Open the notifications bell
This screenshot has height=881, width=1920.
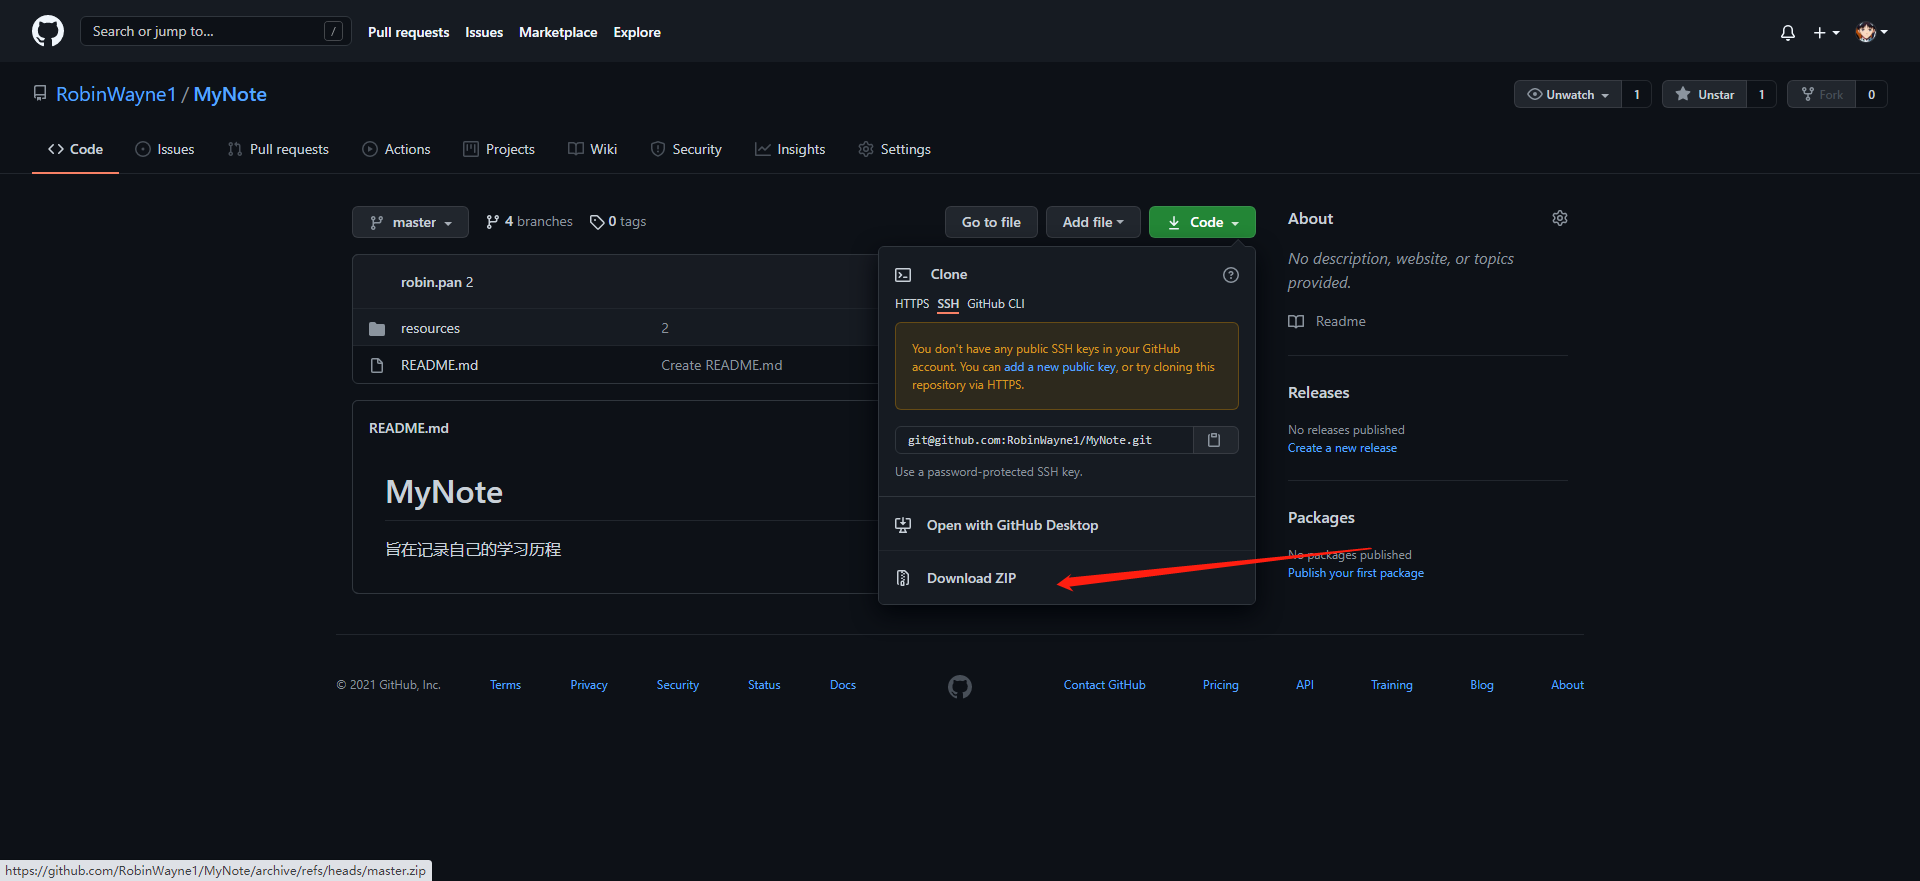[x=1788, y=32]
